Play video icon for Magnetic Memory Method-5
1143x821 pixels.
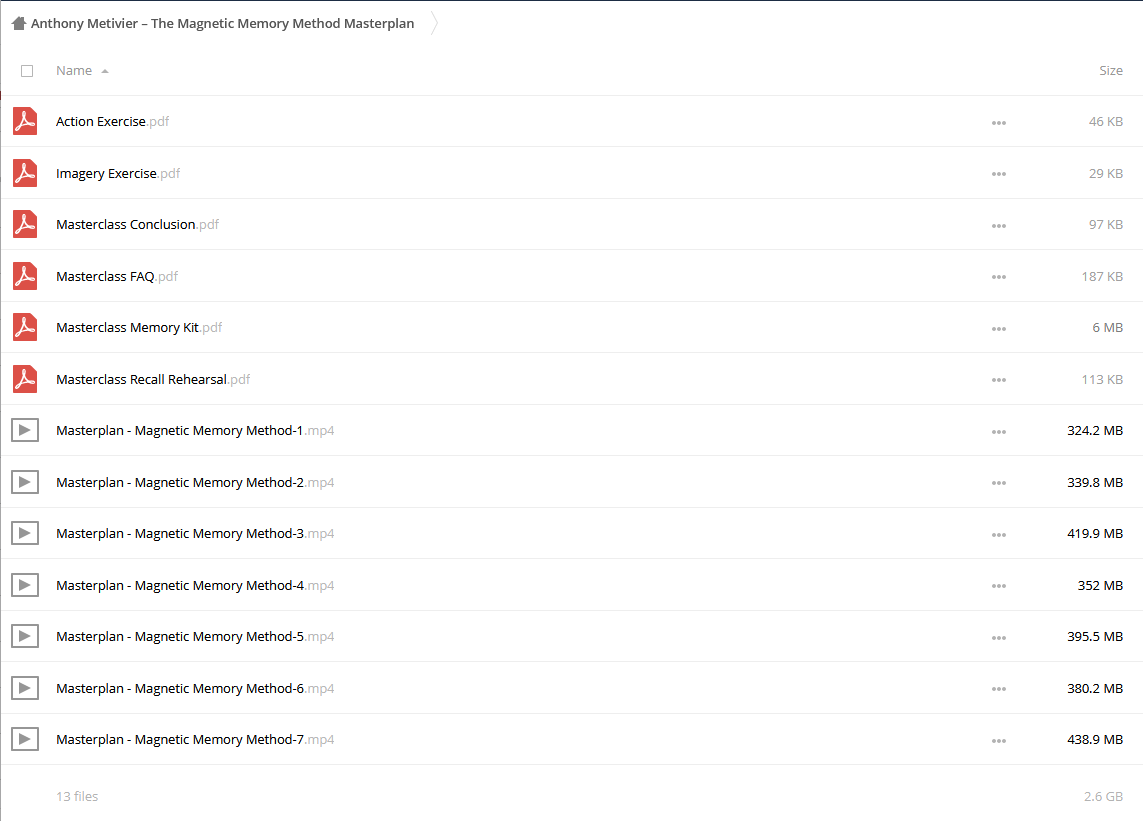[x=25, y=636]
